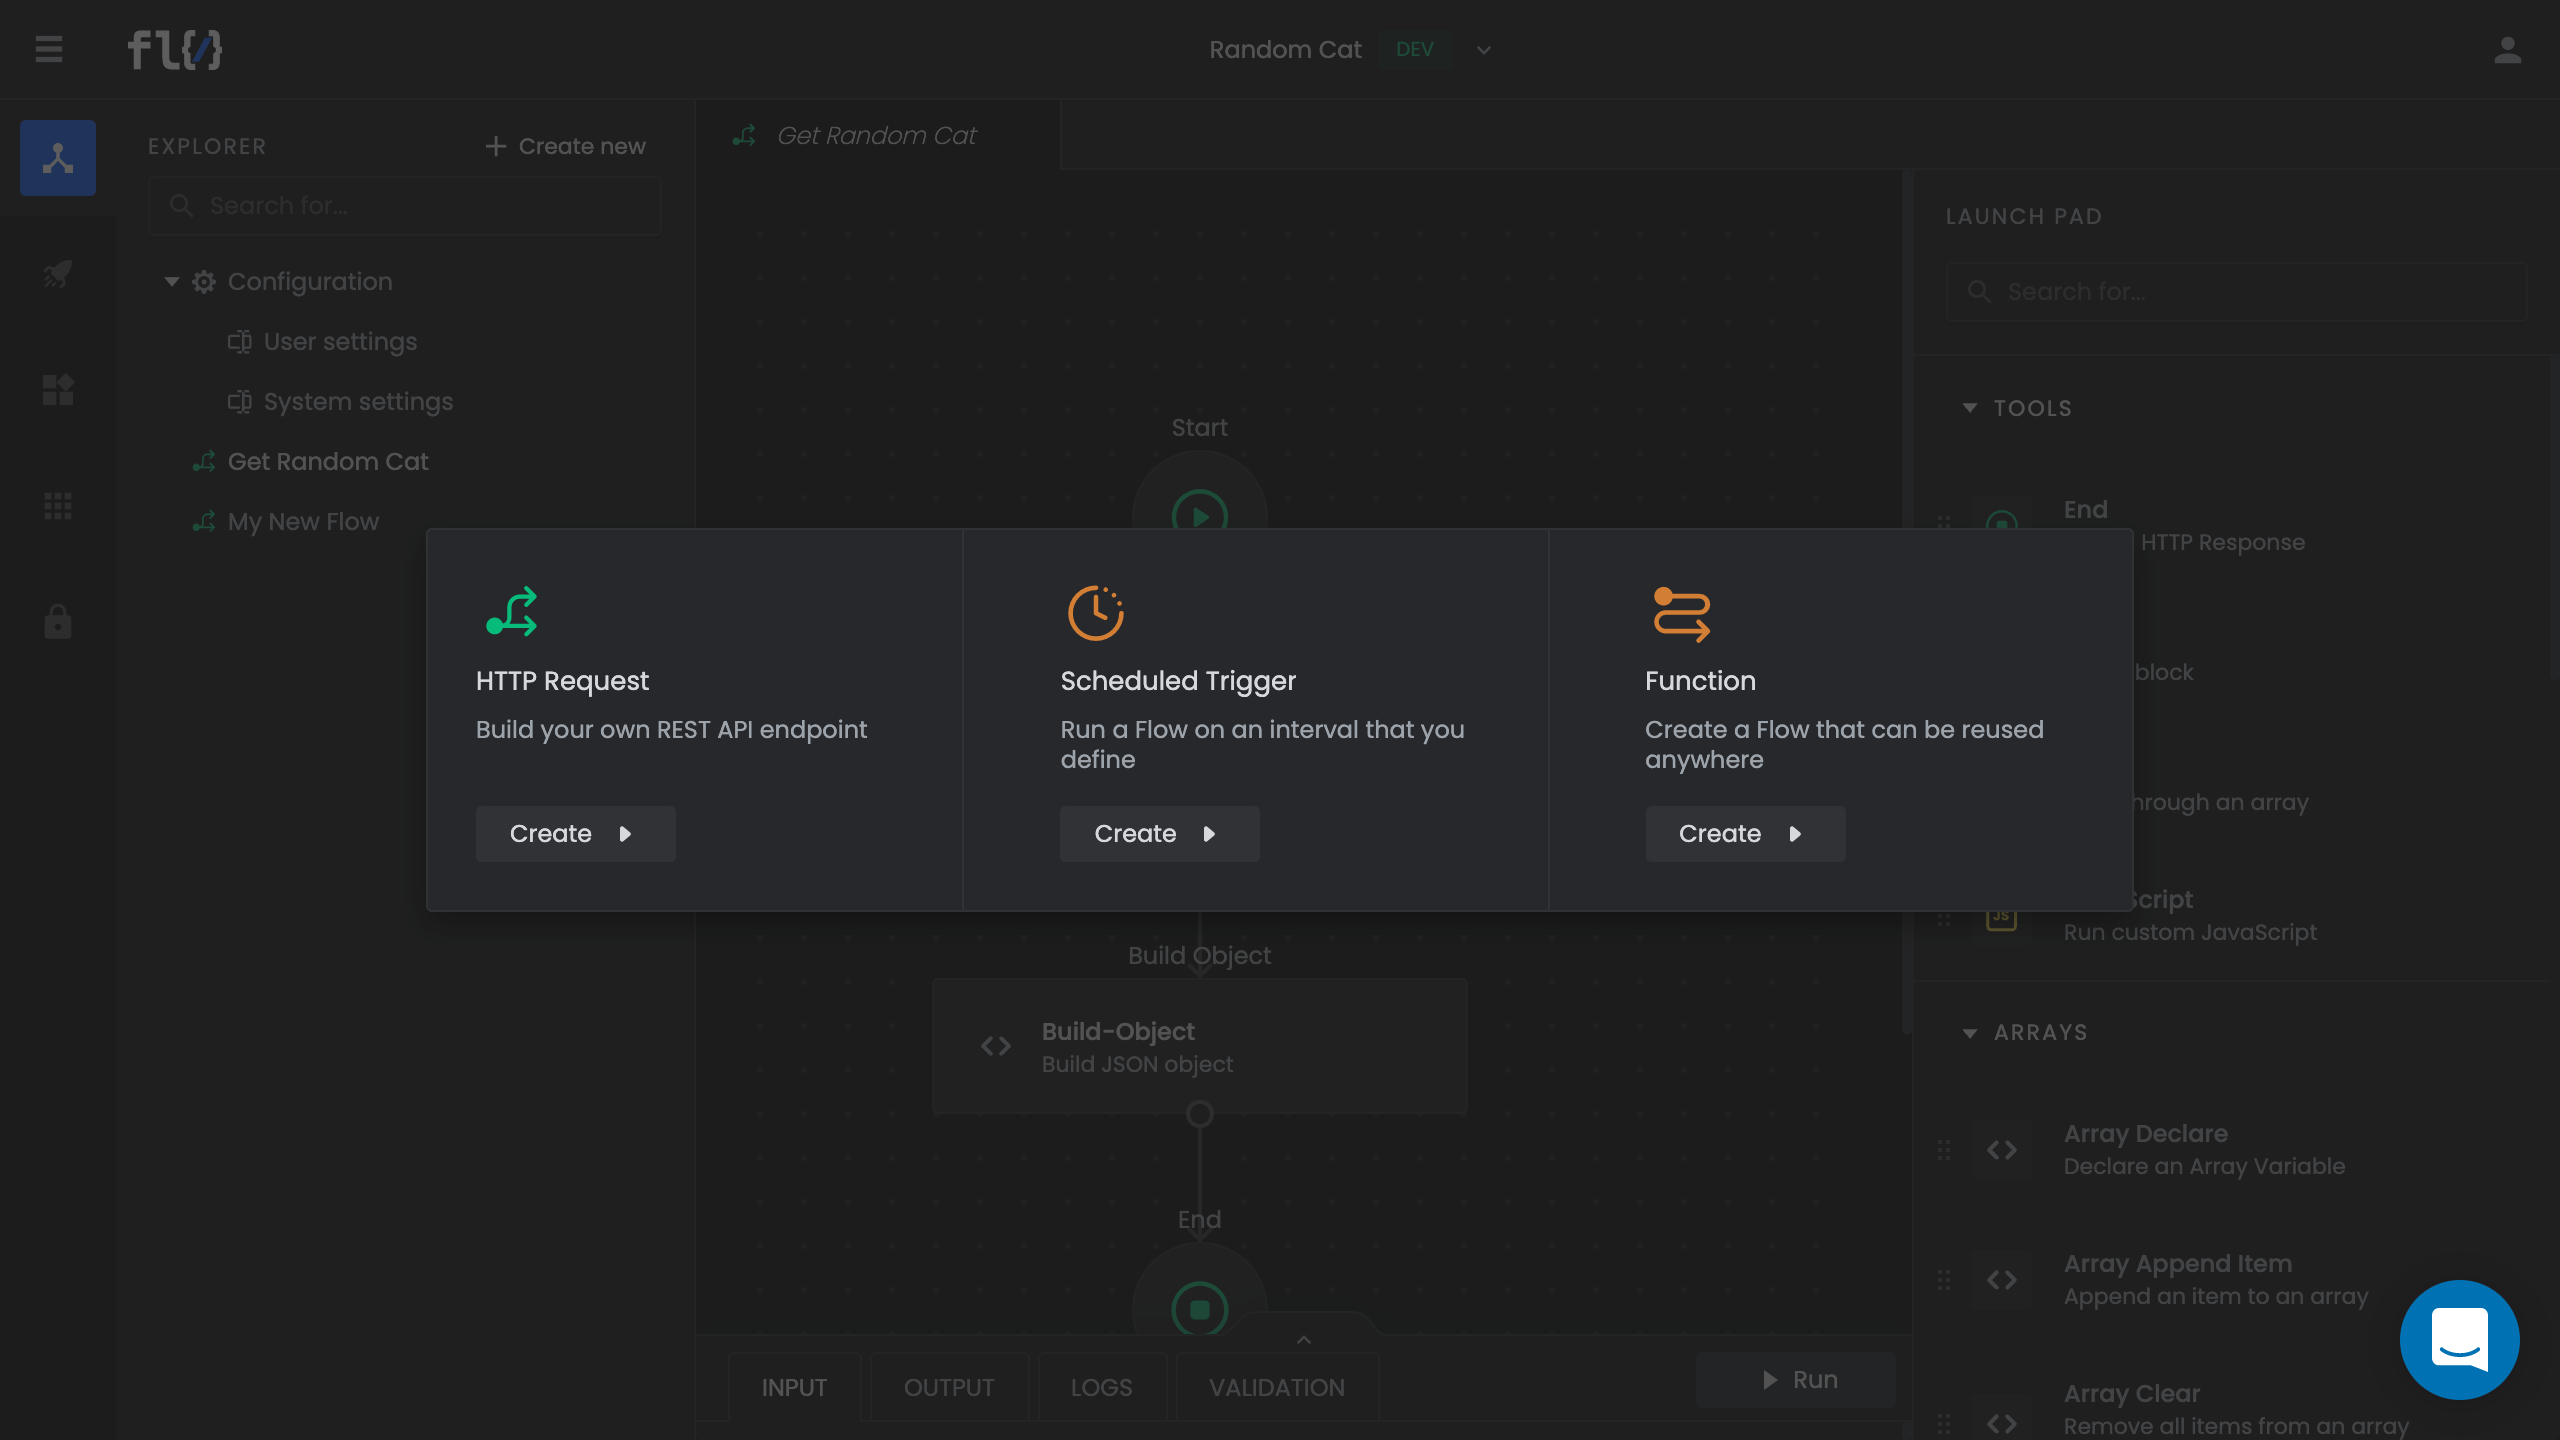Viewport: 2560px width, 1440px height.
Task: Open the user account profile icon
Action: click(x=2507, y=50)
